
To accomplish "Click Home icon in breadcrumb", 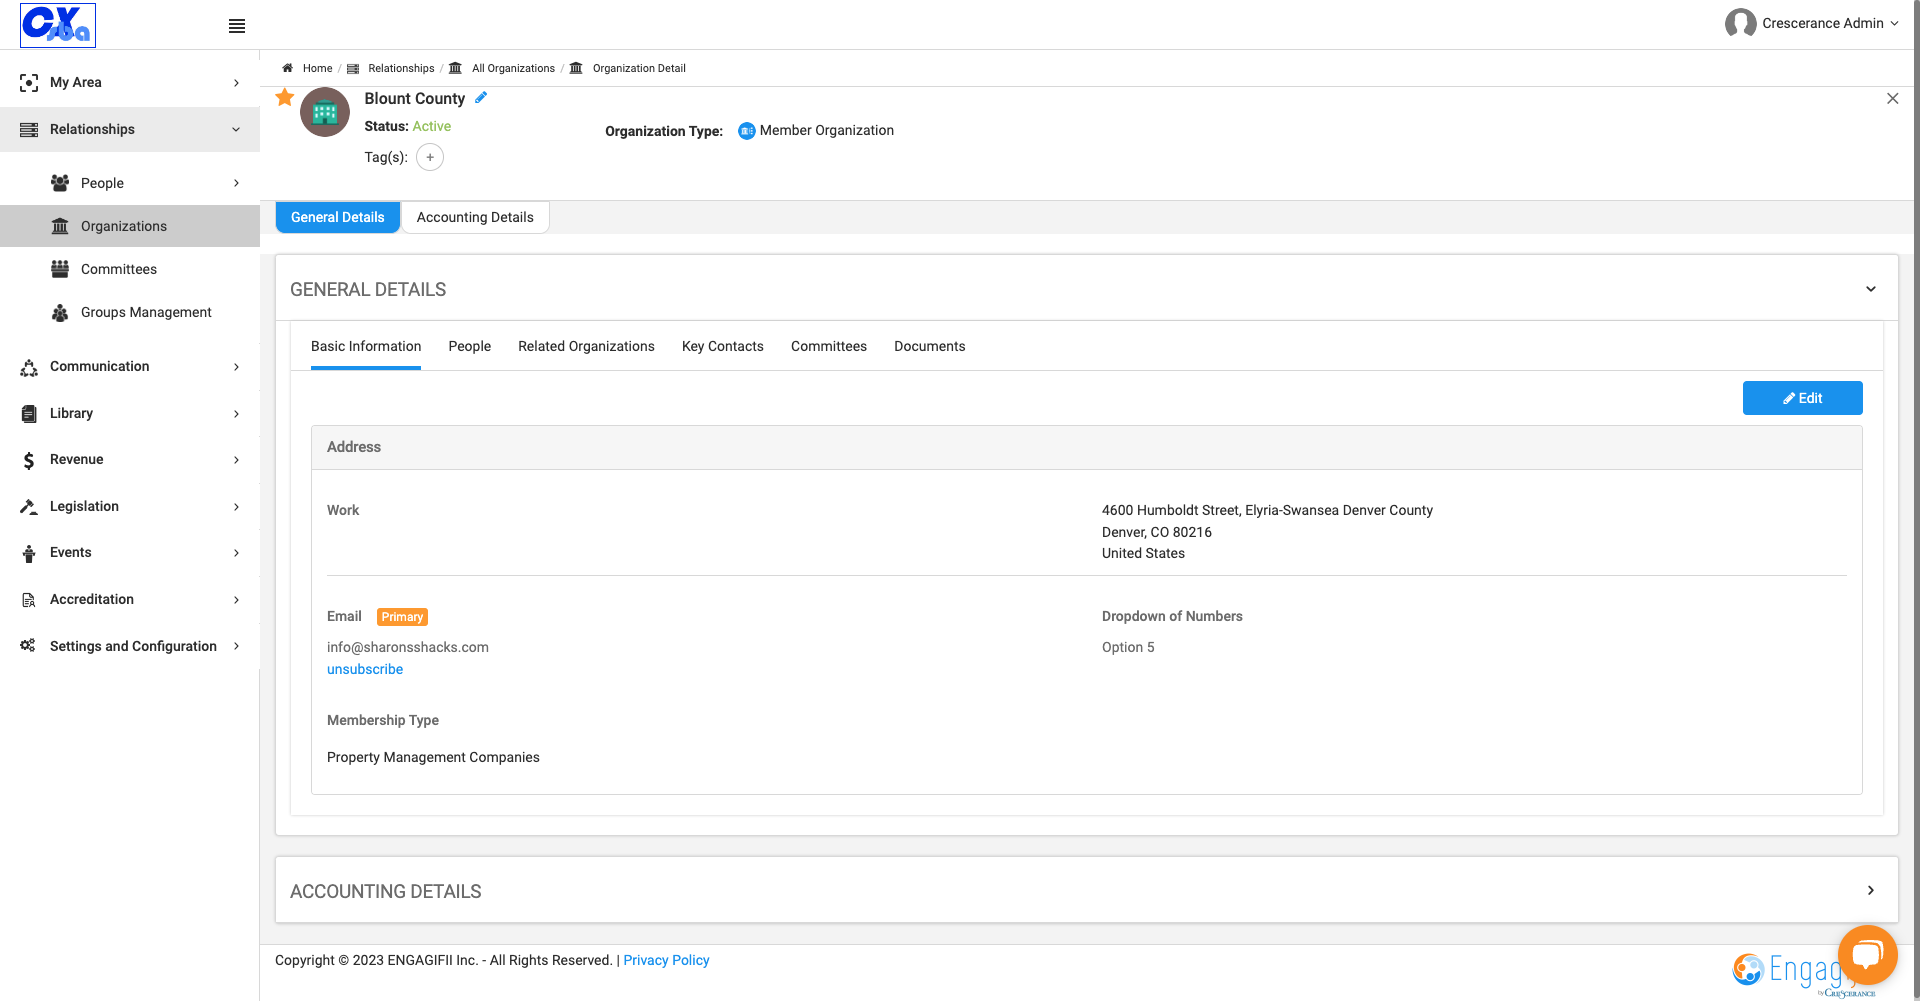I will [287, 68].
